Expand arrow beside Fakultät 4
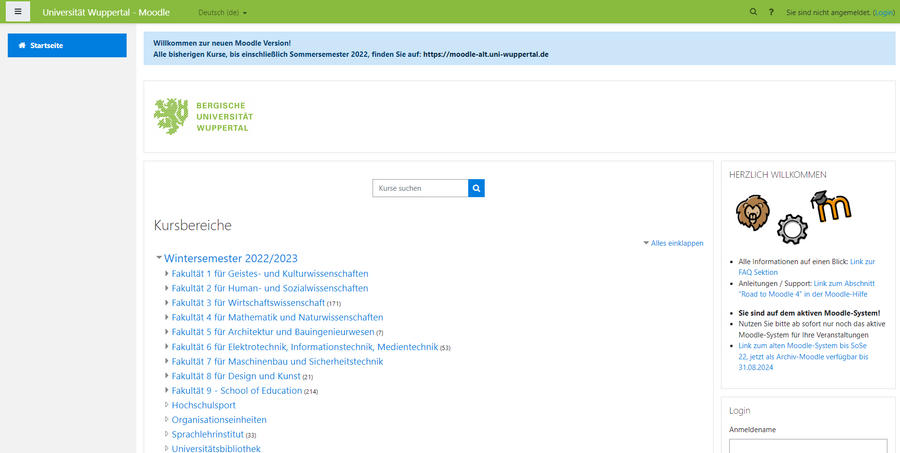Viewport: 900px width, 453px height. tap(166, 317)
